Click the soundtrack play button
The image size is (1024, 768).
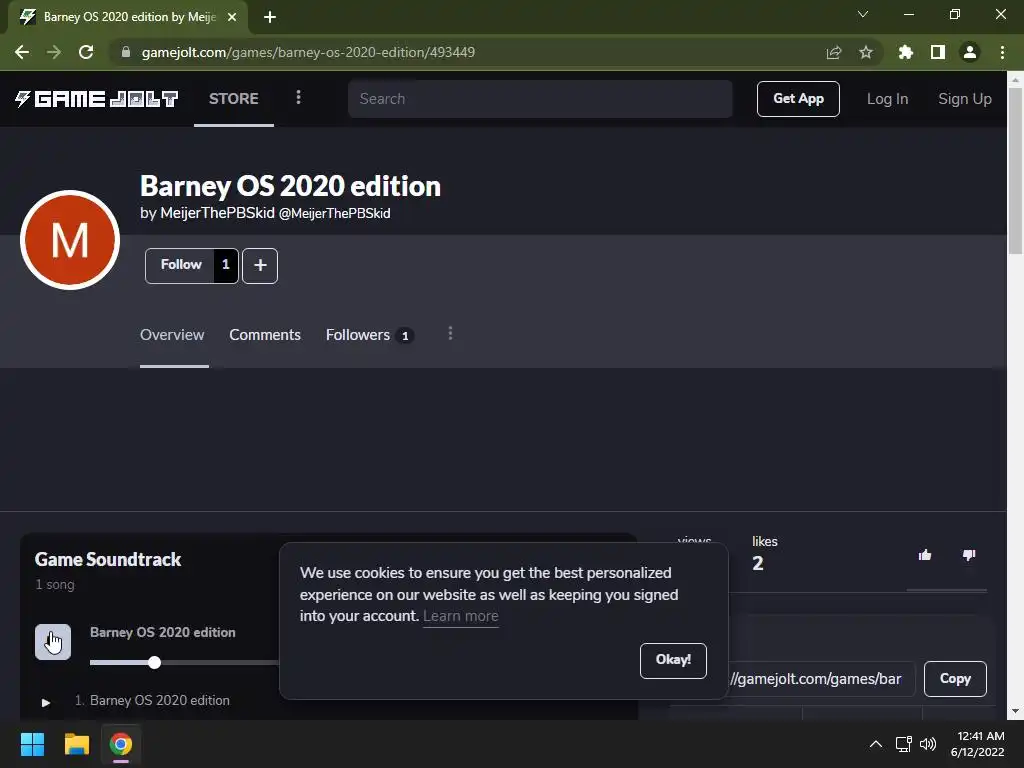pos(53,641)
